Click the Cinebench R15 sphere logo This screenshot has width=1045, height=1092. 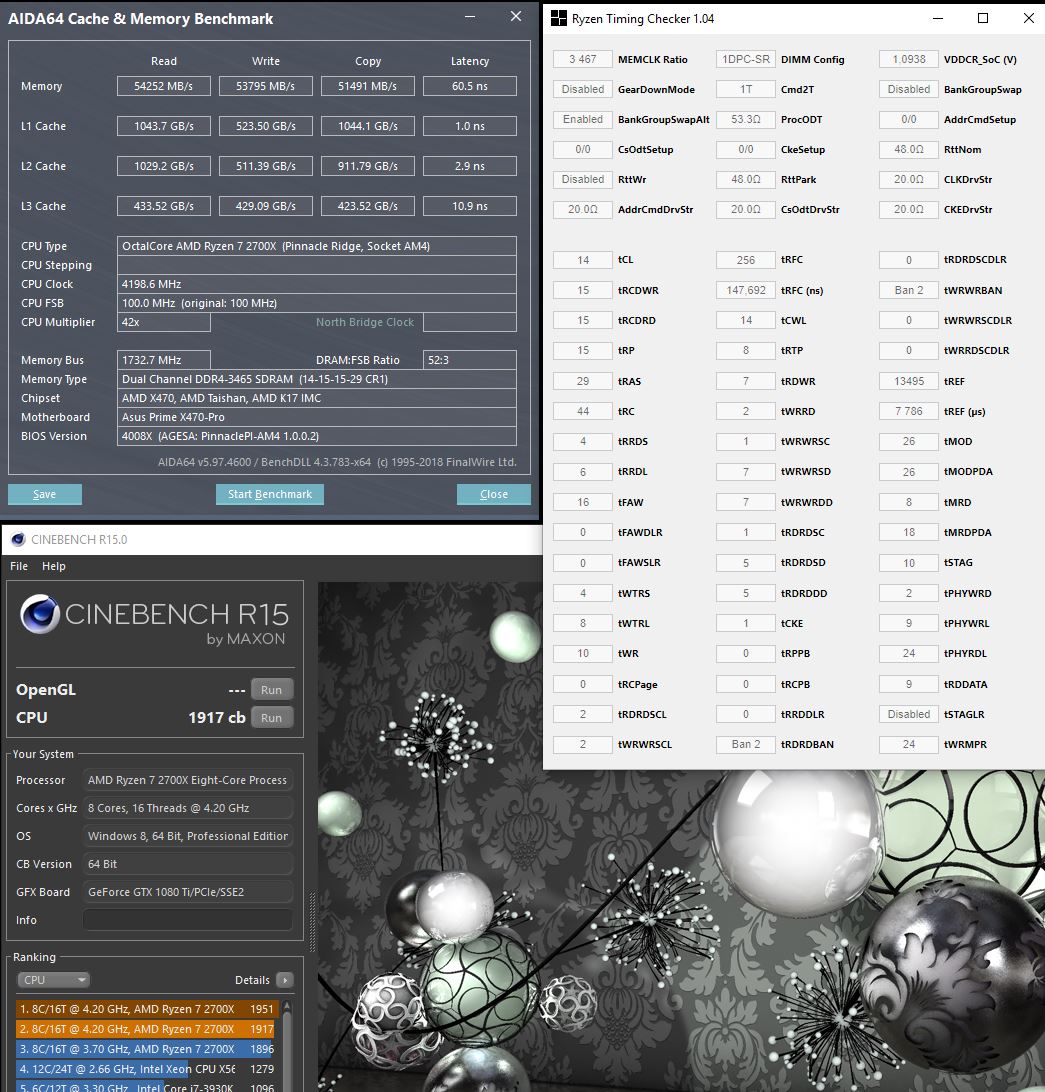pyautogui.click(x=40, y=614)
